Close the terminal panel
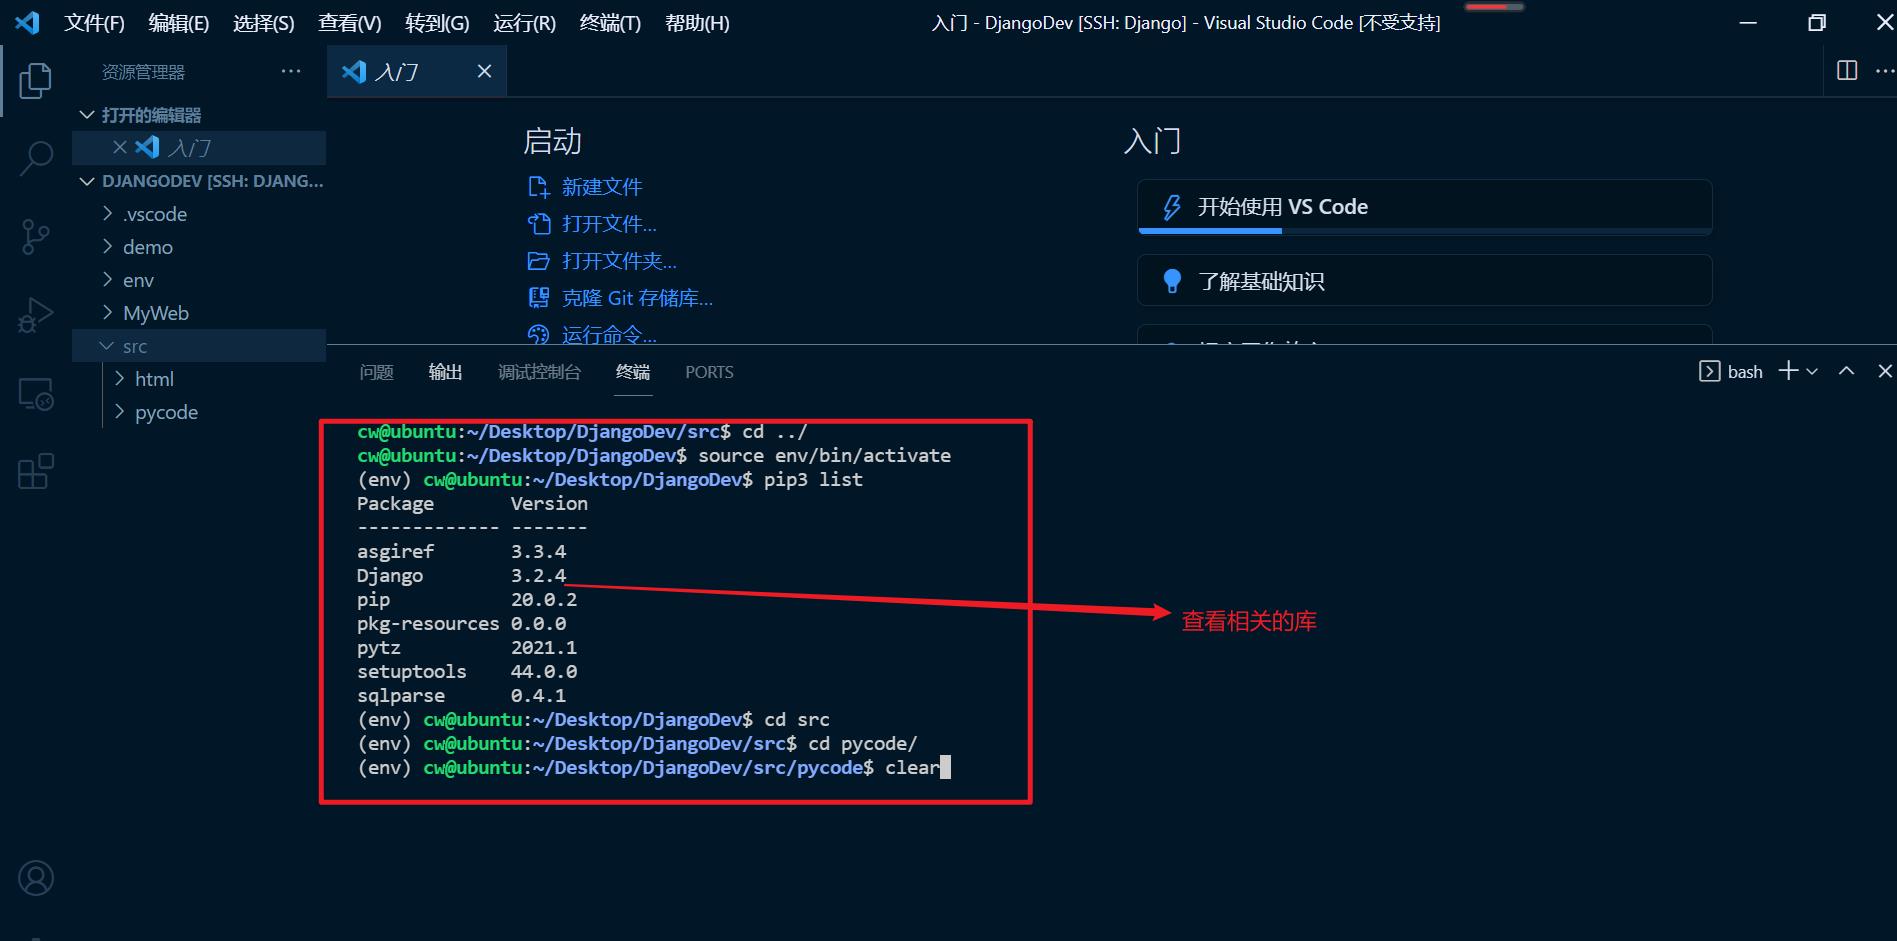Viewport: 1897px width, 941px height. [1885, 371]
